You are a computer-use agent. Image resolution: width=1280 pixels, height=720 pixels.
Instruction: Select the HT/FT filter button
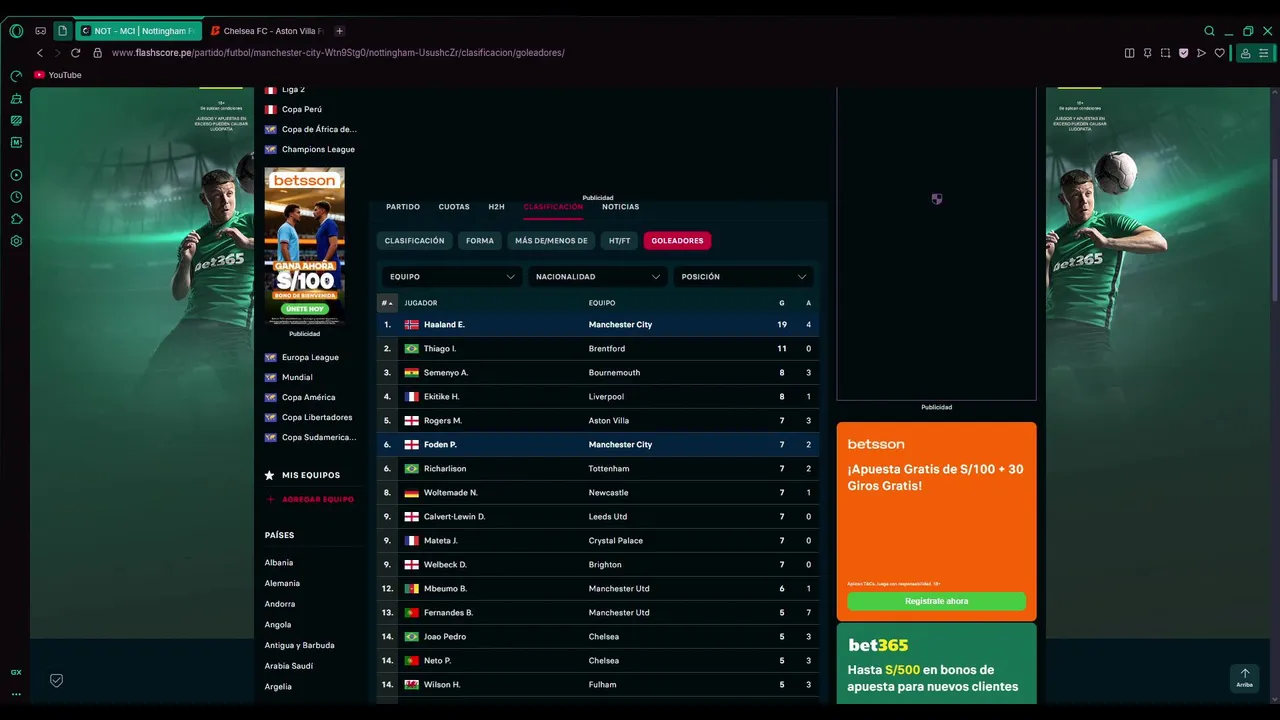pos(620,241)
